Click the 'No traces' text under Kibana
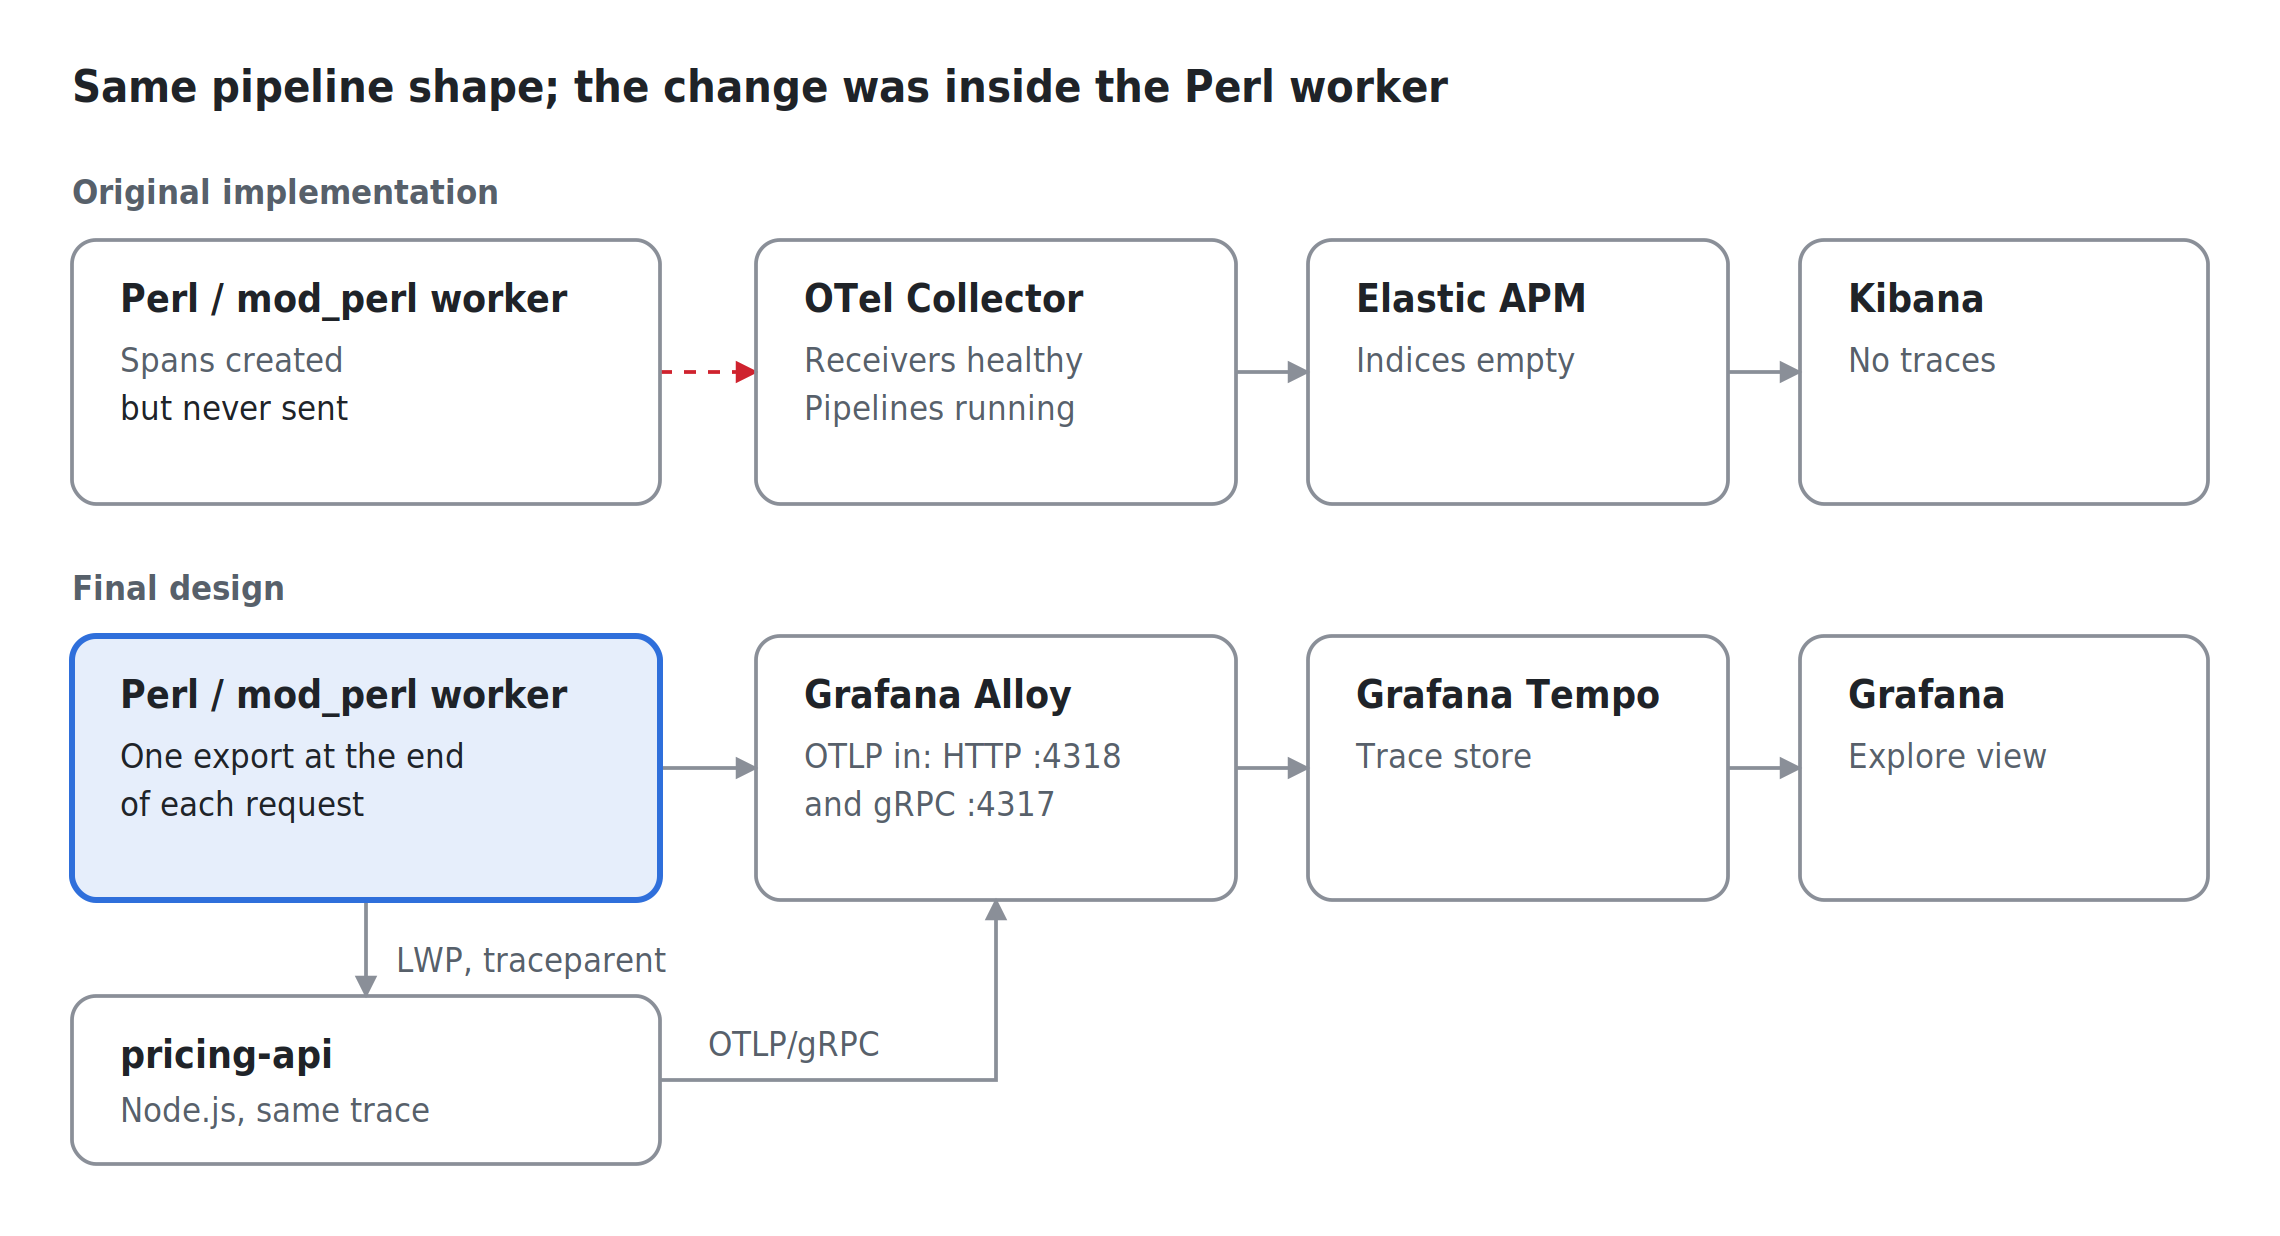Viewport: 2280px width, 1236px height. pyautogui.click(x=1921, y=360)
